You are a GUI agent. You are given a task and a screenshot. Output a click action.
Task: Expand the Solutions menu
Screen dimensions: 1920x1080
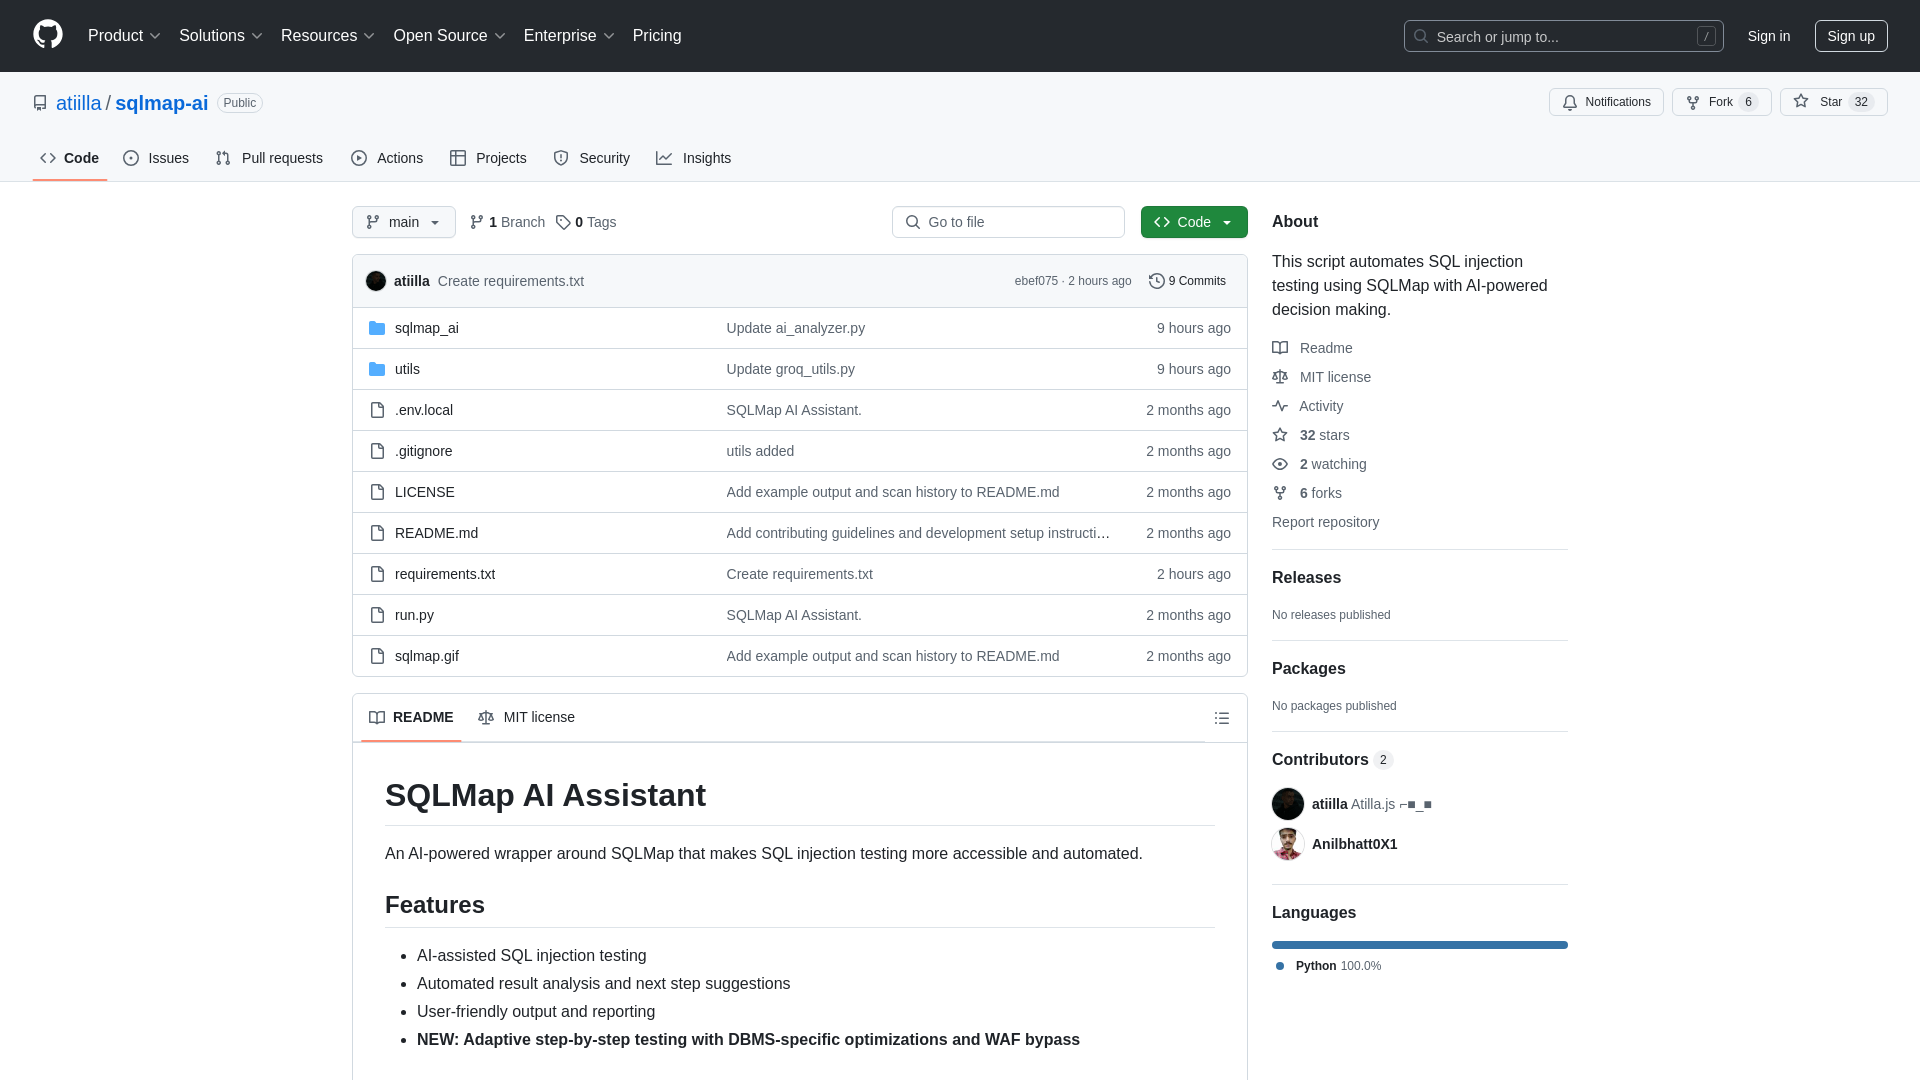coord(220,35)
